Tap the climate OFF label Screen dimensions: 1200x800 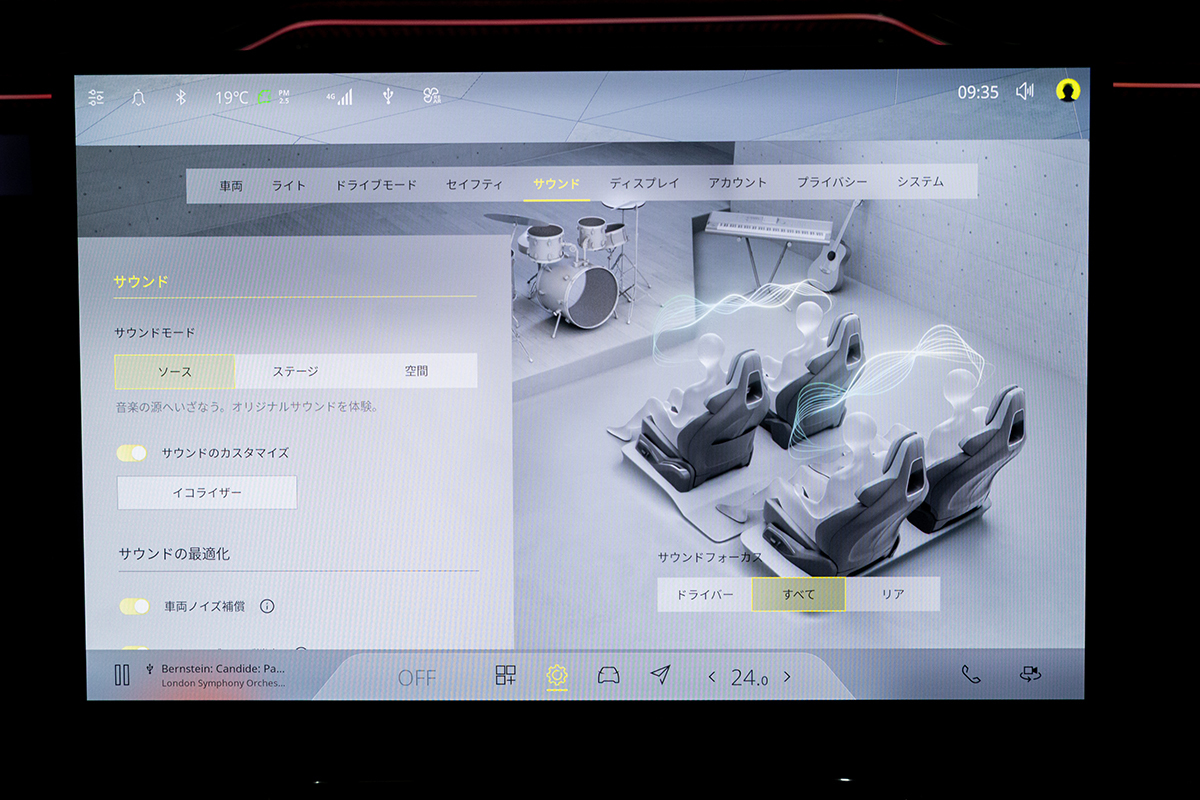coord(417,678)
